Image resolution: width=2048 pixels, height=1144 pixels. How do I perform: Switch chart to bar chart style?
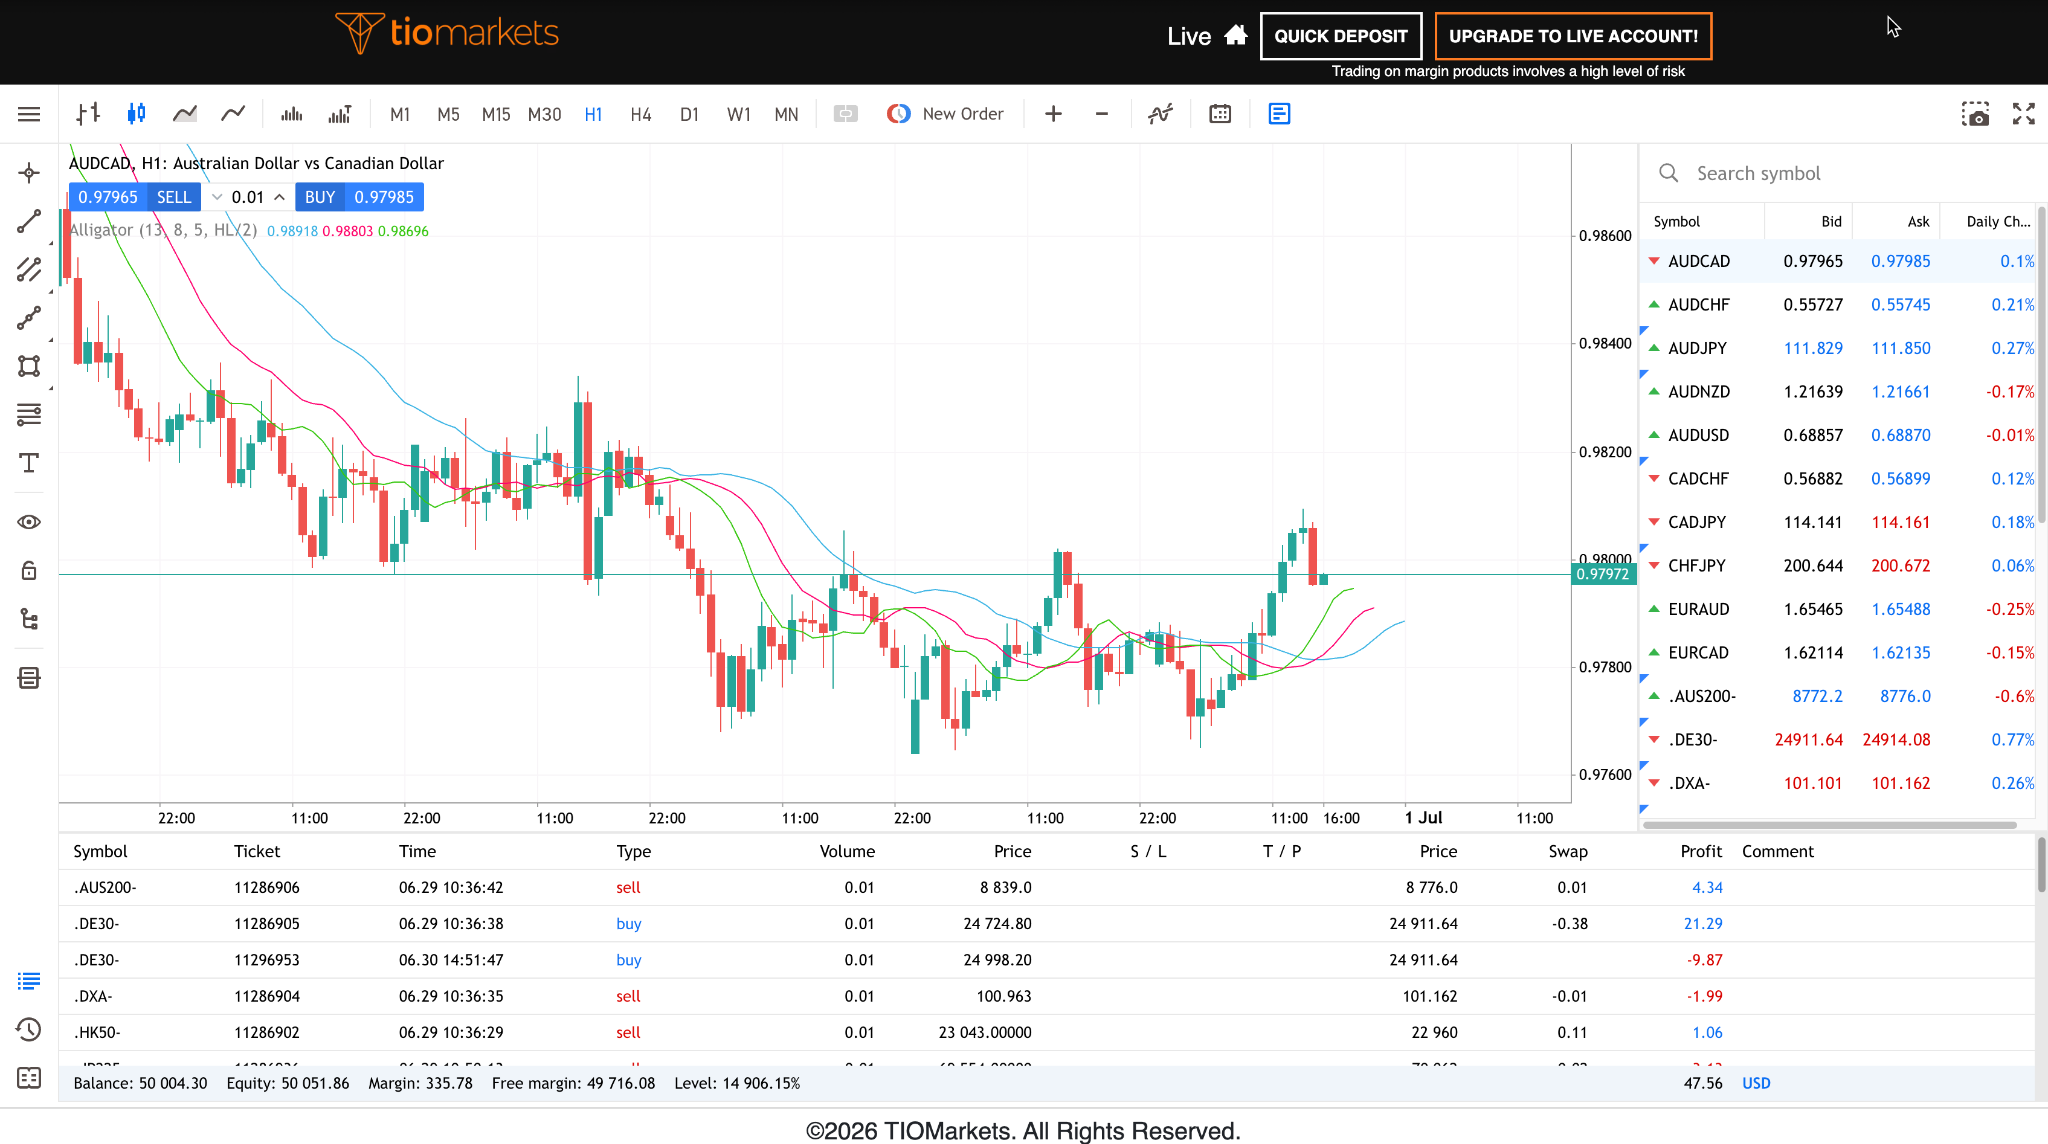88,114
